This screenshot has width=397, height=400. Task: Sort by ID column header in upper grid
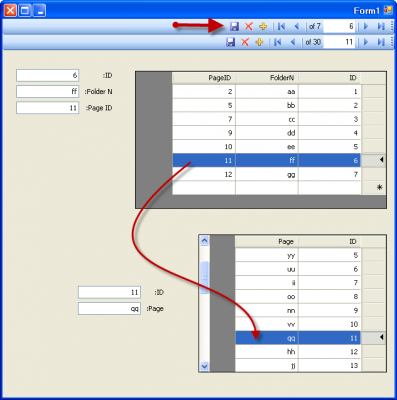[330, 78]
